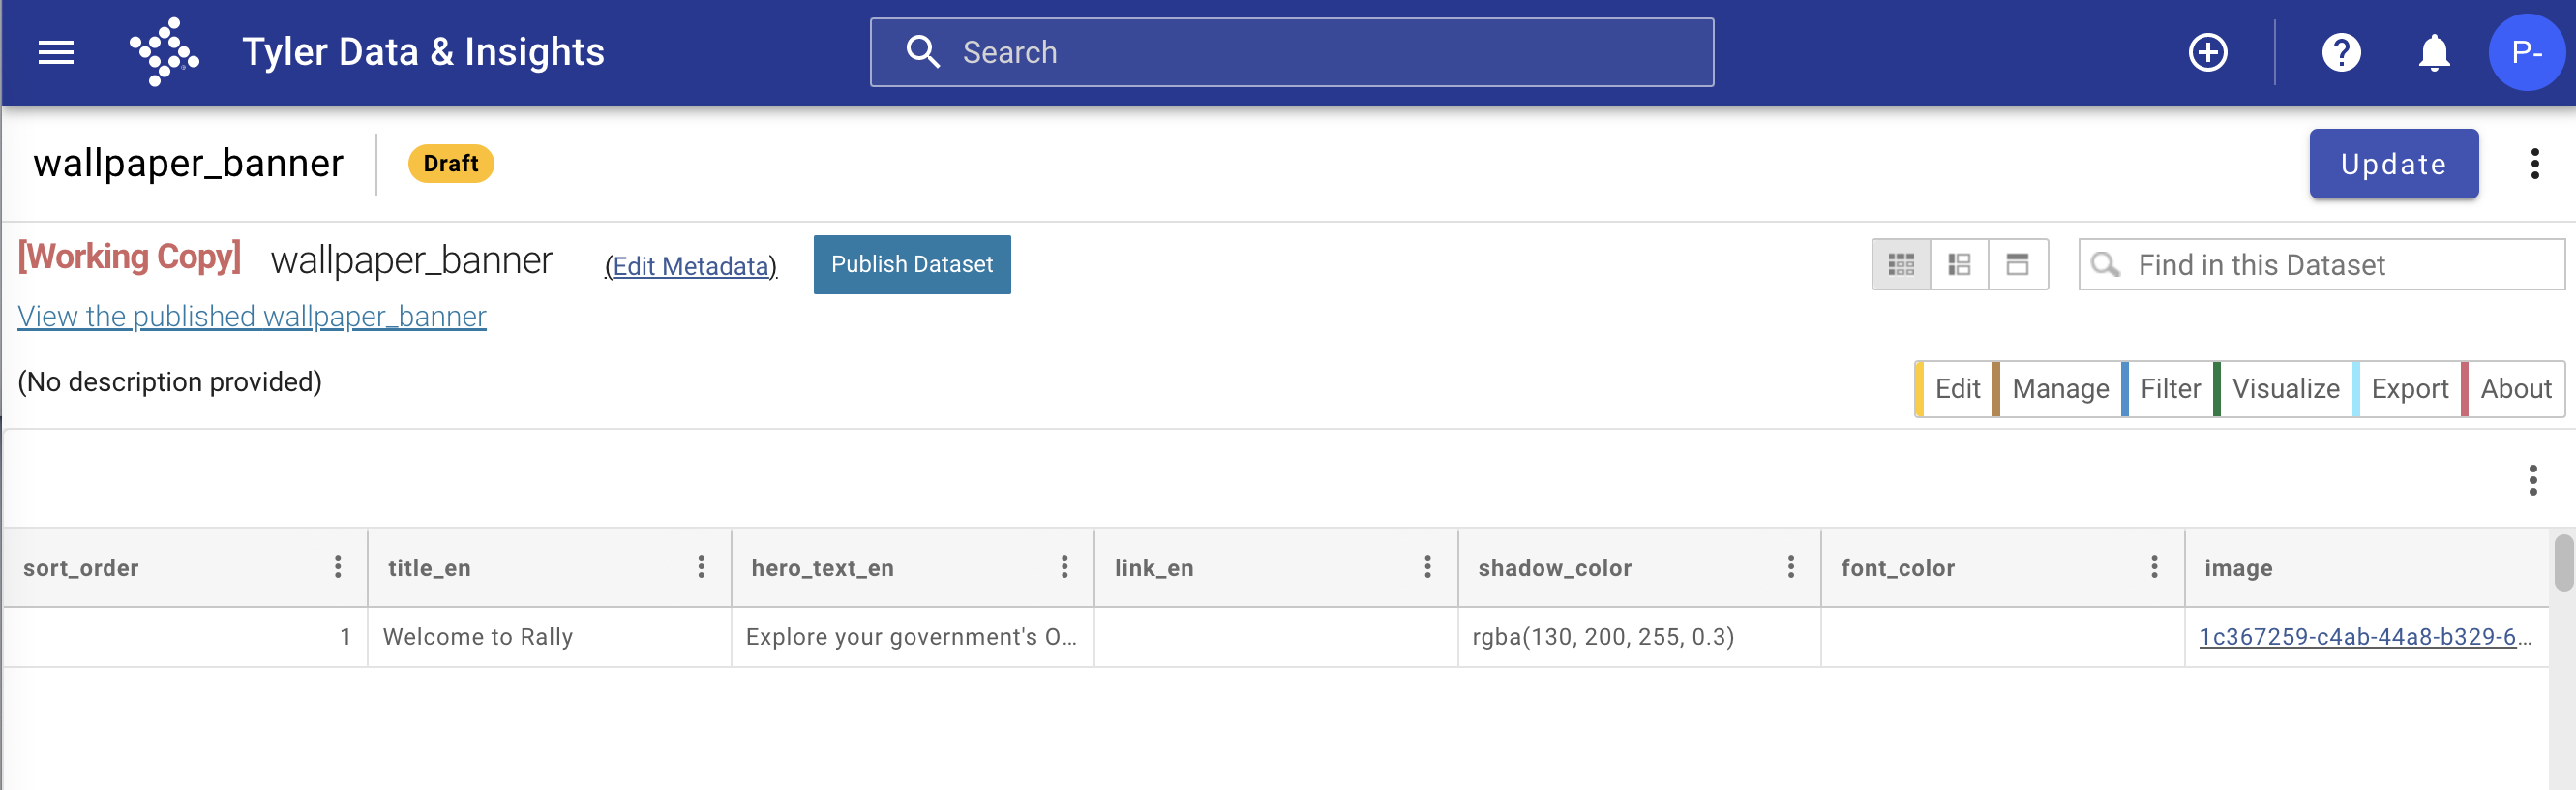Click the link_en column header label

coord(1153,568)
